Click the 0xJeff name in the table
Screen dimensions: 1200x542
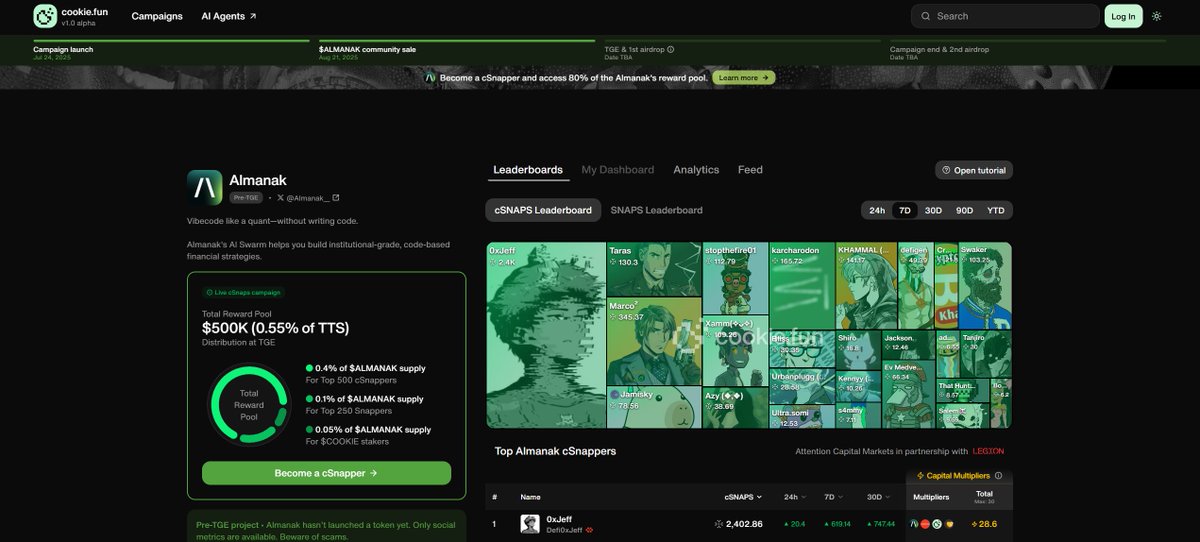[559, 519]
